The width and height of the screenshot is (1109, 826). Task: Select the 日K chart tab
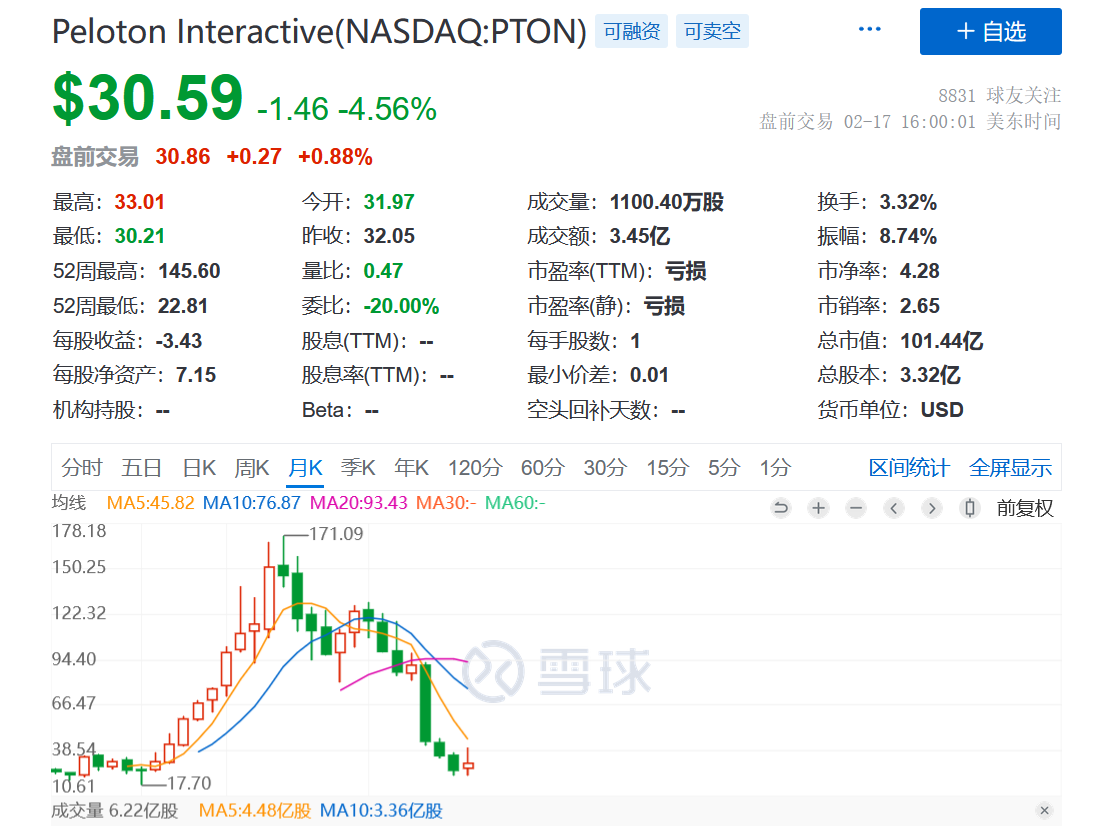click(199, 467)
